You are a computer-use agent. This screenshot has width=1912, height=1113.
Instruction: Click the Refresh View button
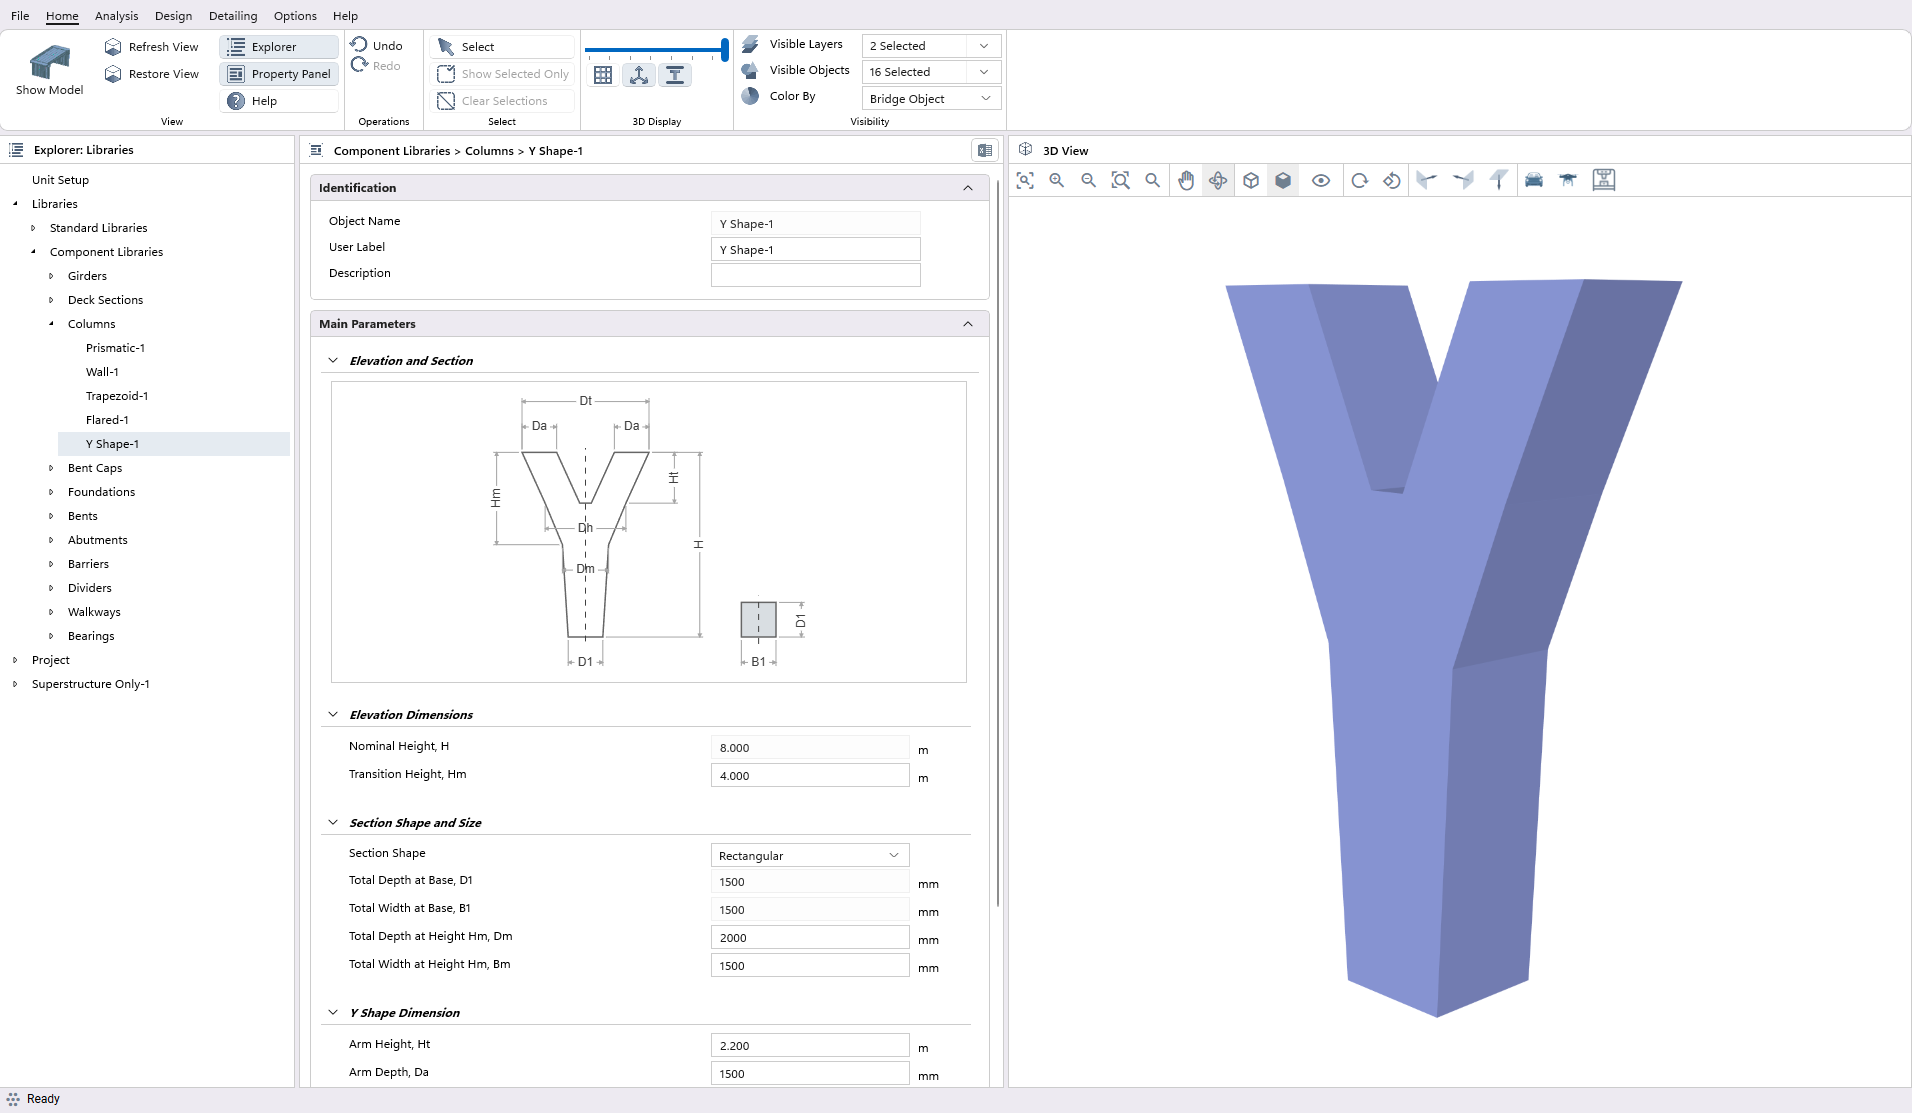pos(152,47)
